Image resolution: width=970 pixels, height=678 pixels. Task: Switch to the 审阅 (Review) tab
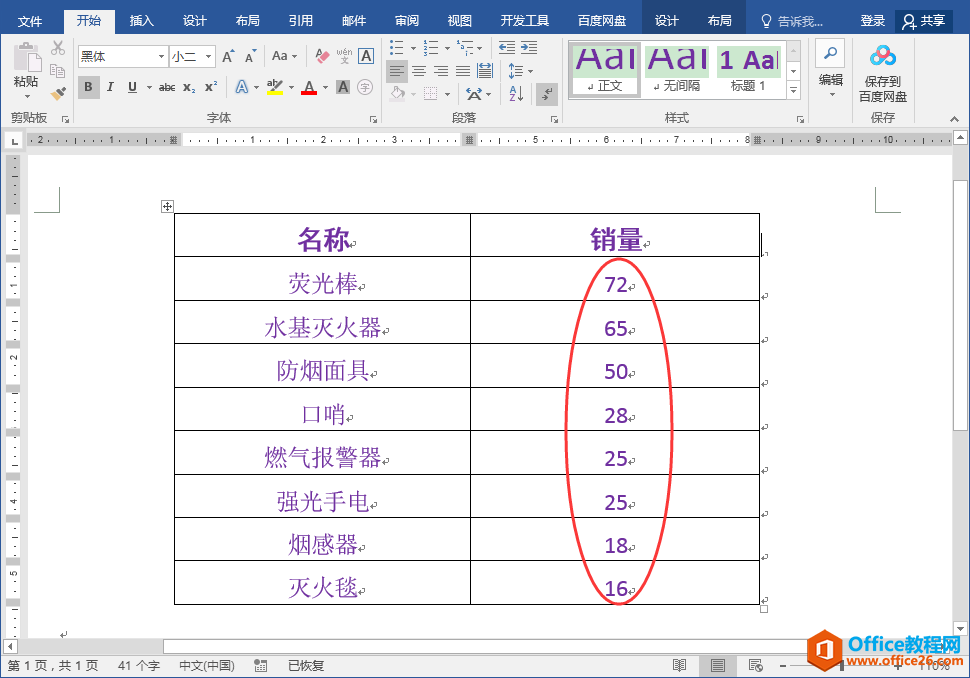(x=406, y=21)
